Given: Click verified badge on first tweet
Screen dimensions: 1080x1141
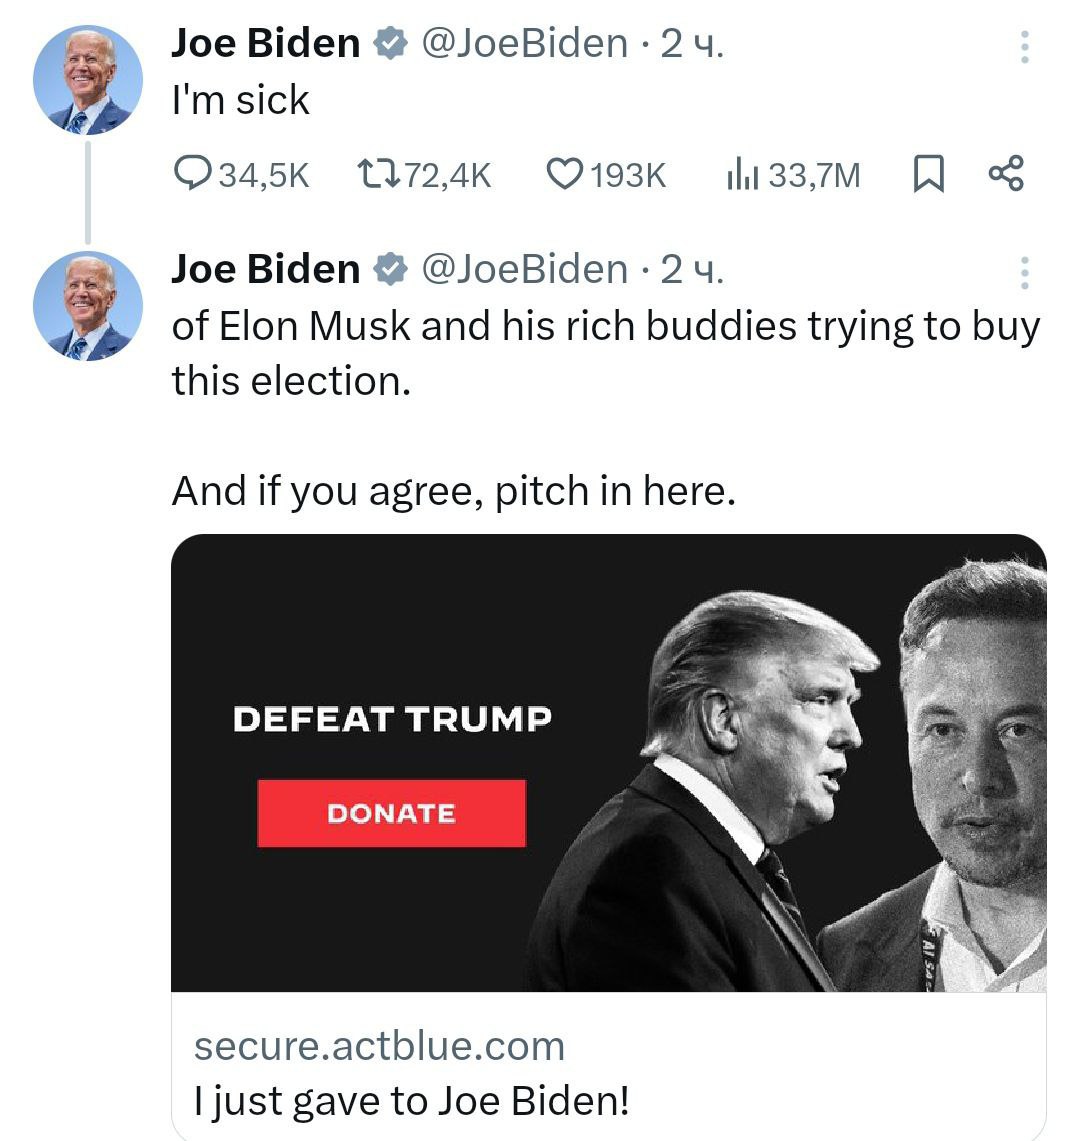Looking at the screenshot, I should 389,44.
